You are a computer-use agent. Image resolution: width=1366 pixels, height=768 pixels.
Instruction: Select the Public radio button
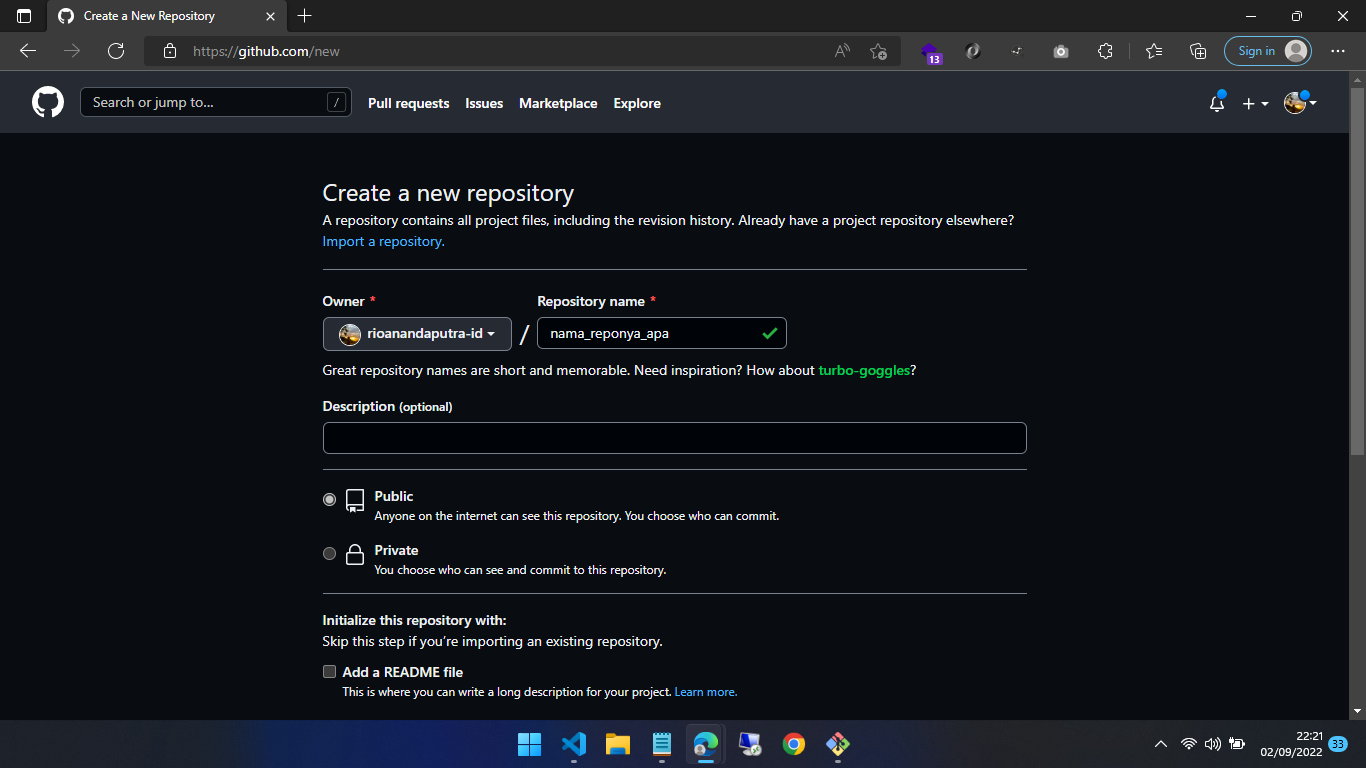tap(329, 499)
